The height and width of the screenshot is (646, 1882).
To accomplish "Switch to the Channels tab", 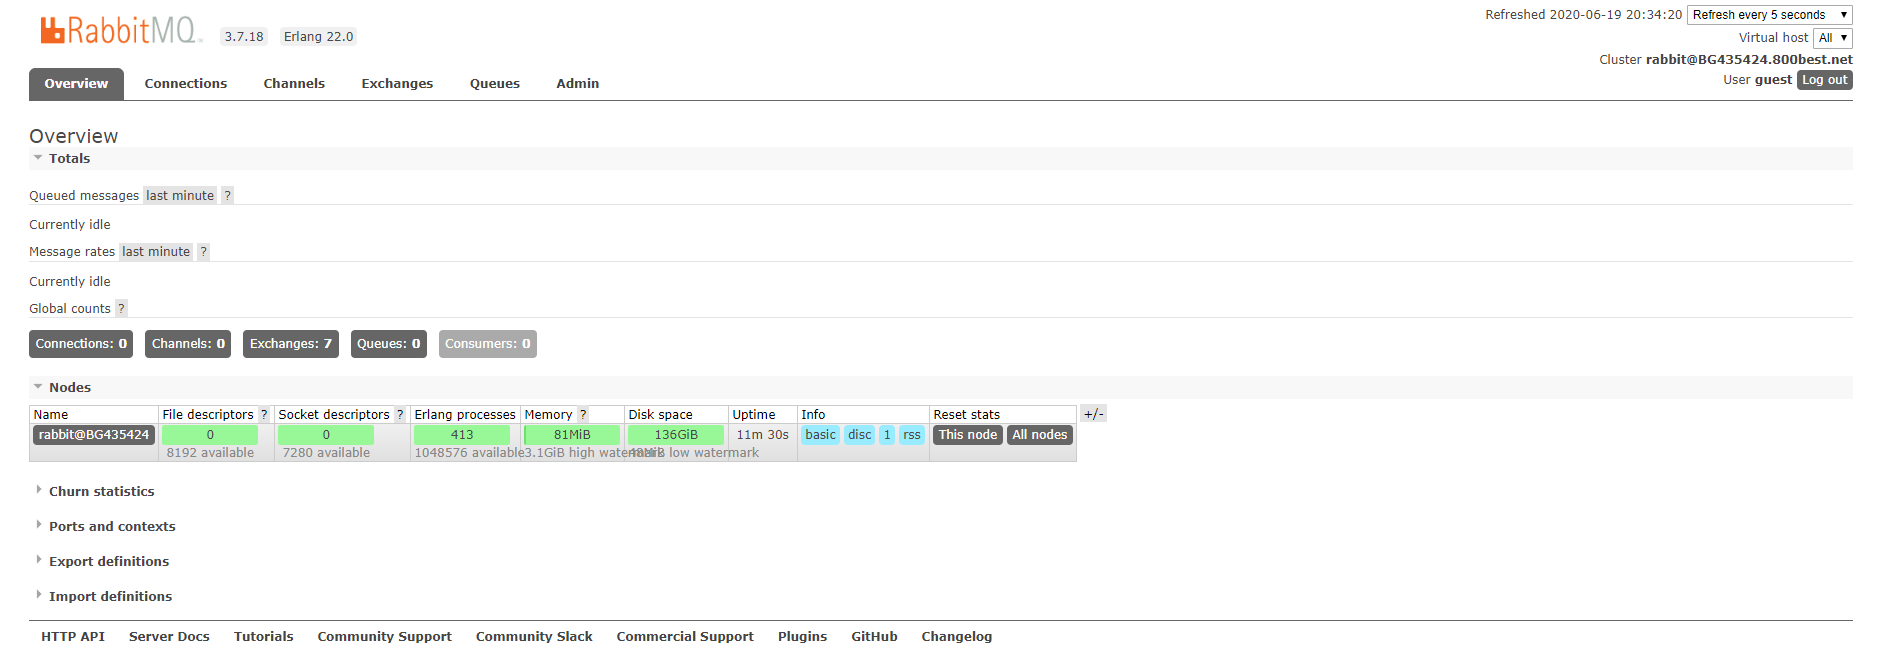I will coord(294,84).
